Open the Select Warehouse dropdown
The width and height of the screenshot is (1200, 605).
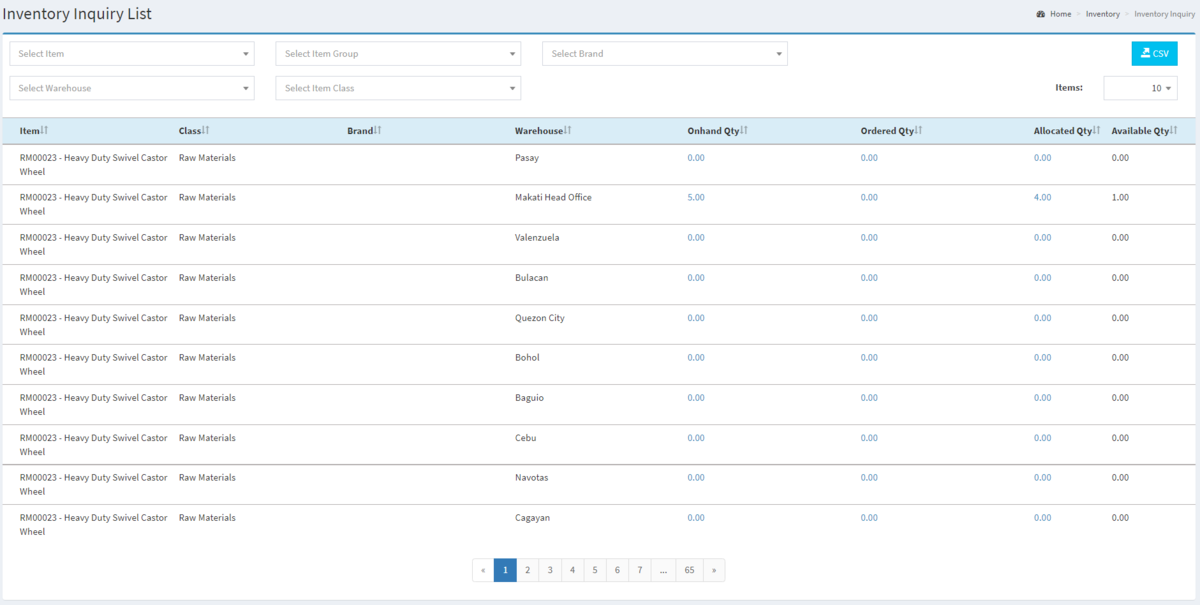(131, 88)
